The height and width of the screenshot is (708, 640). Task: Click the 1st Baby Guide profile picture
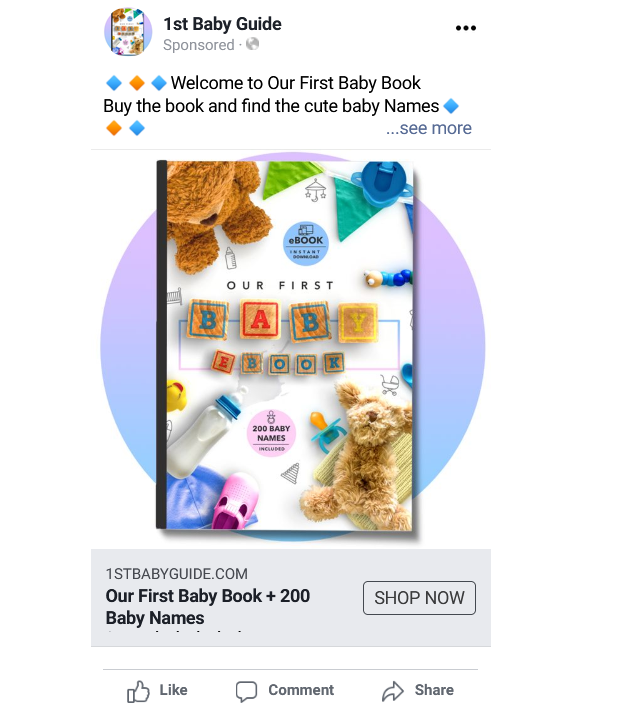128,32
